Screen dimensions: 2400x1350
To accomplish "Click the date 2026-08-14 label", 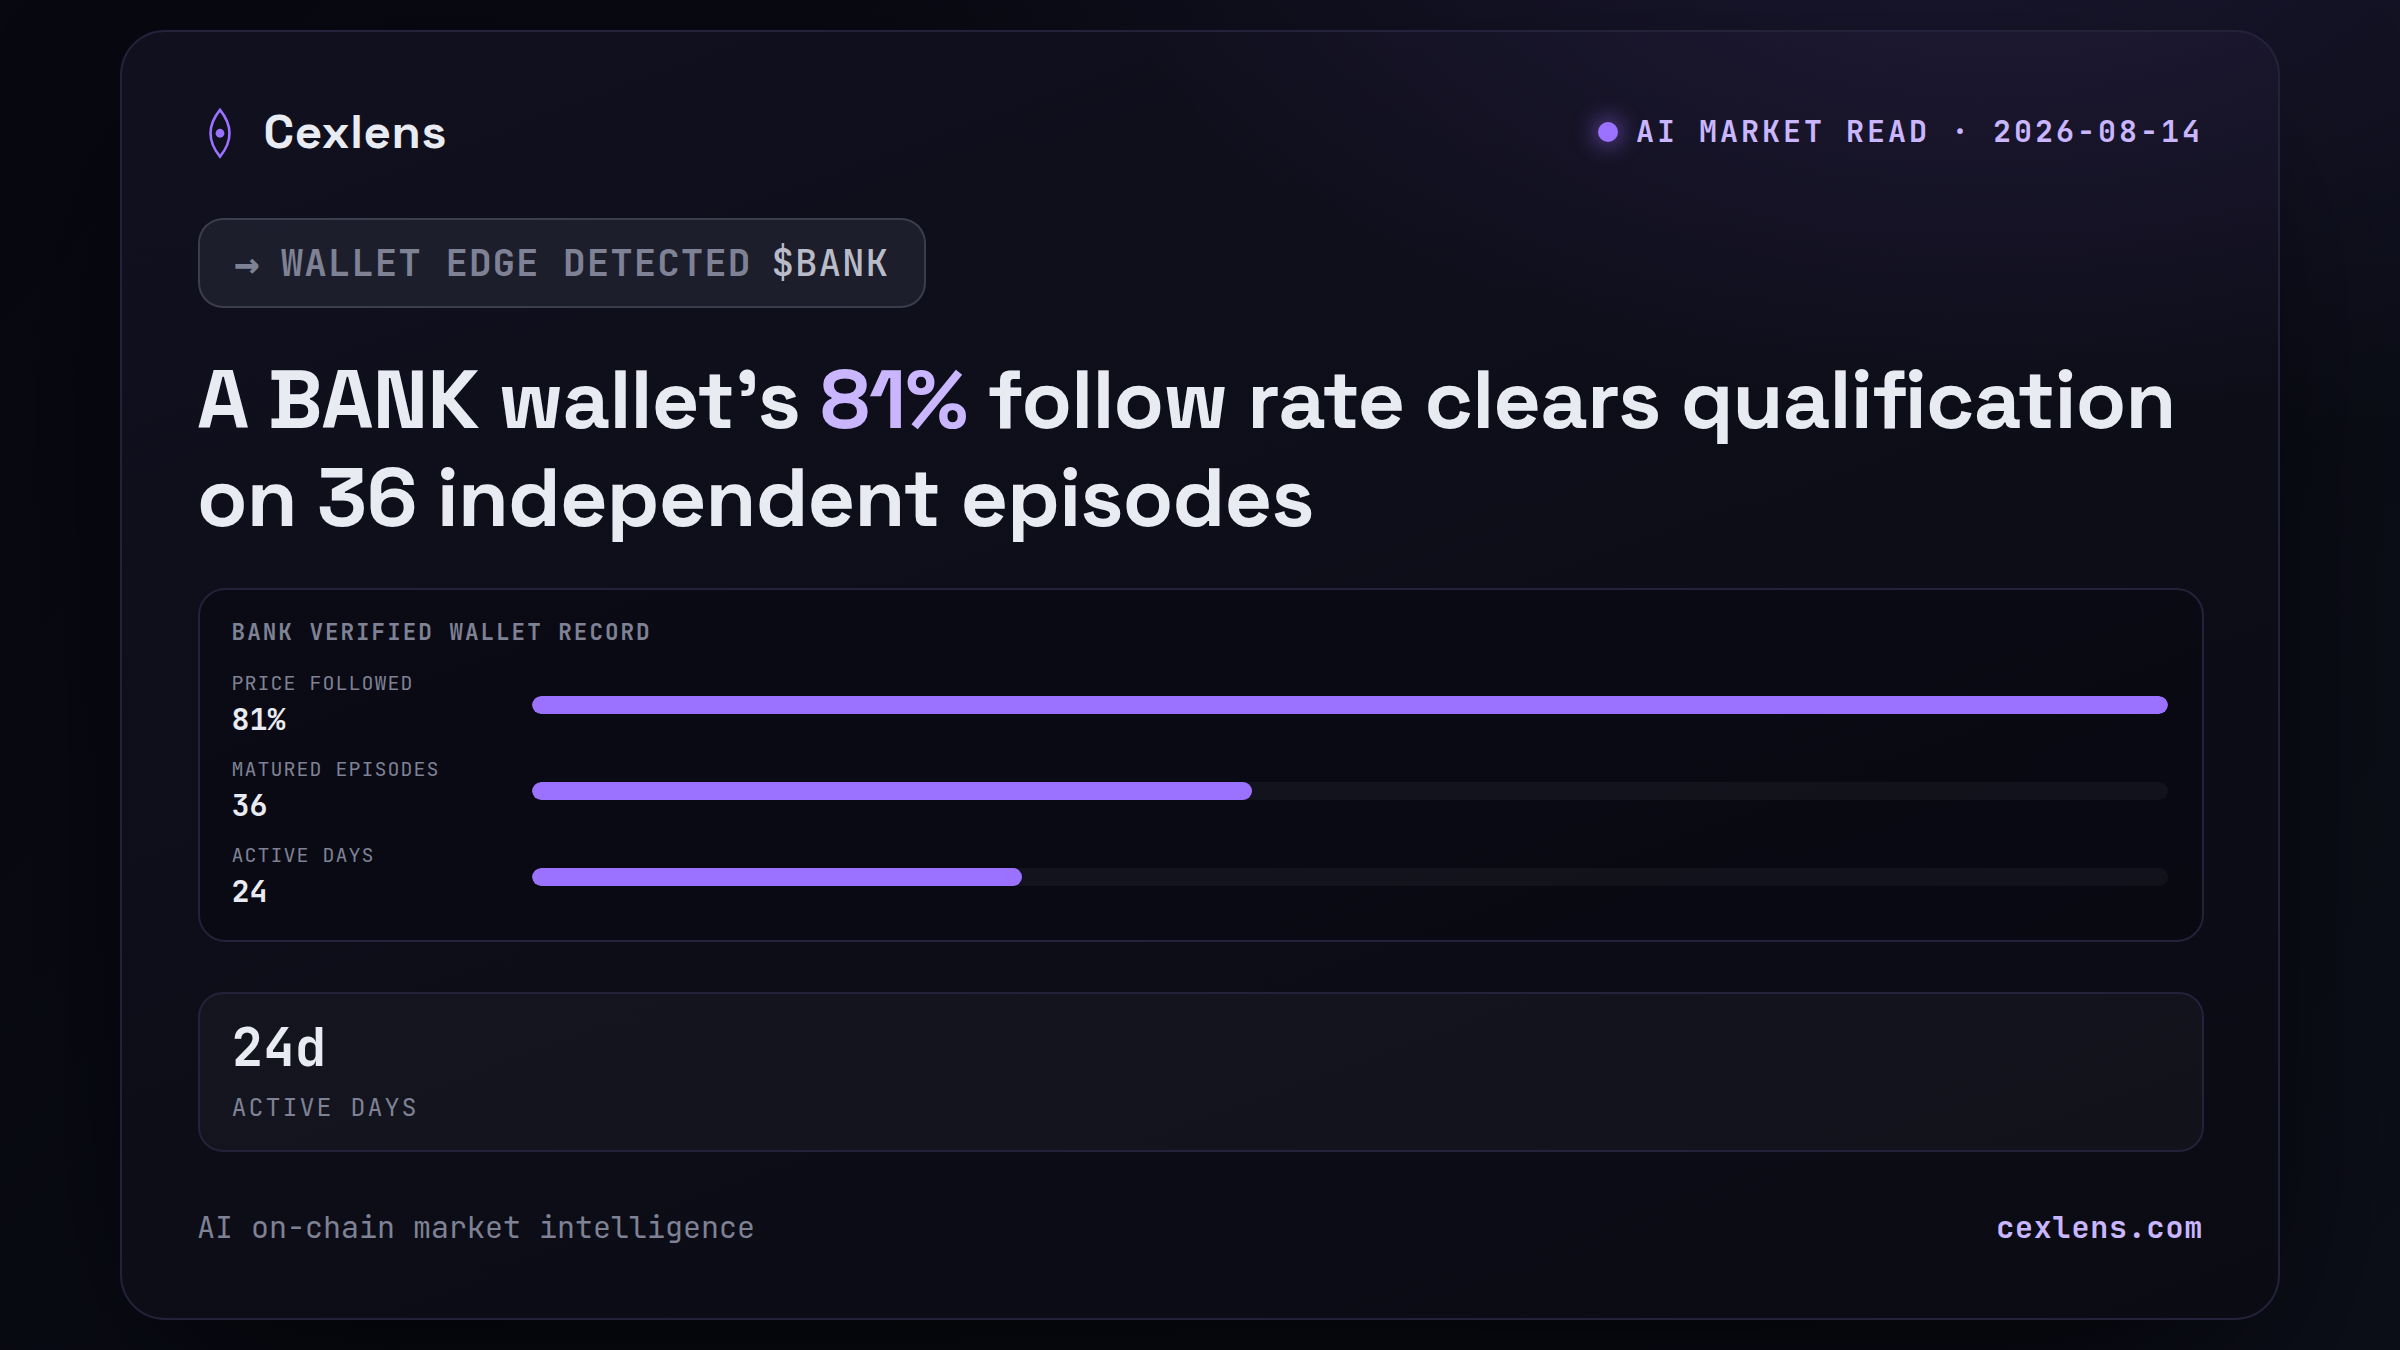I will pos(2097,132).
